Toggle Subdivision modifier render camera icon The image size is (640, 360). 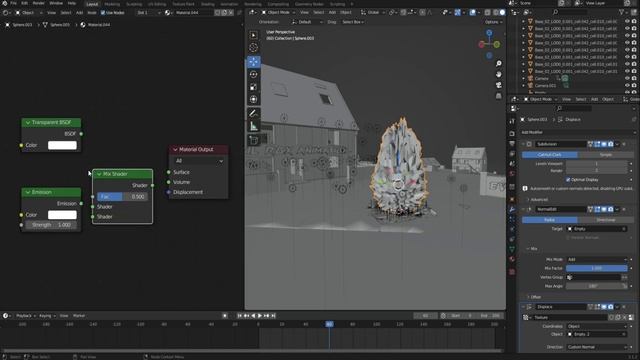click(x=611, y=144)
